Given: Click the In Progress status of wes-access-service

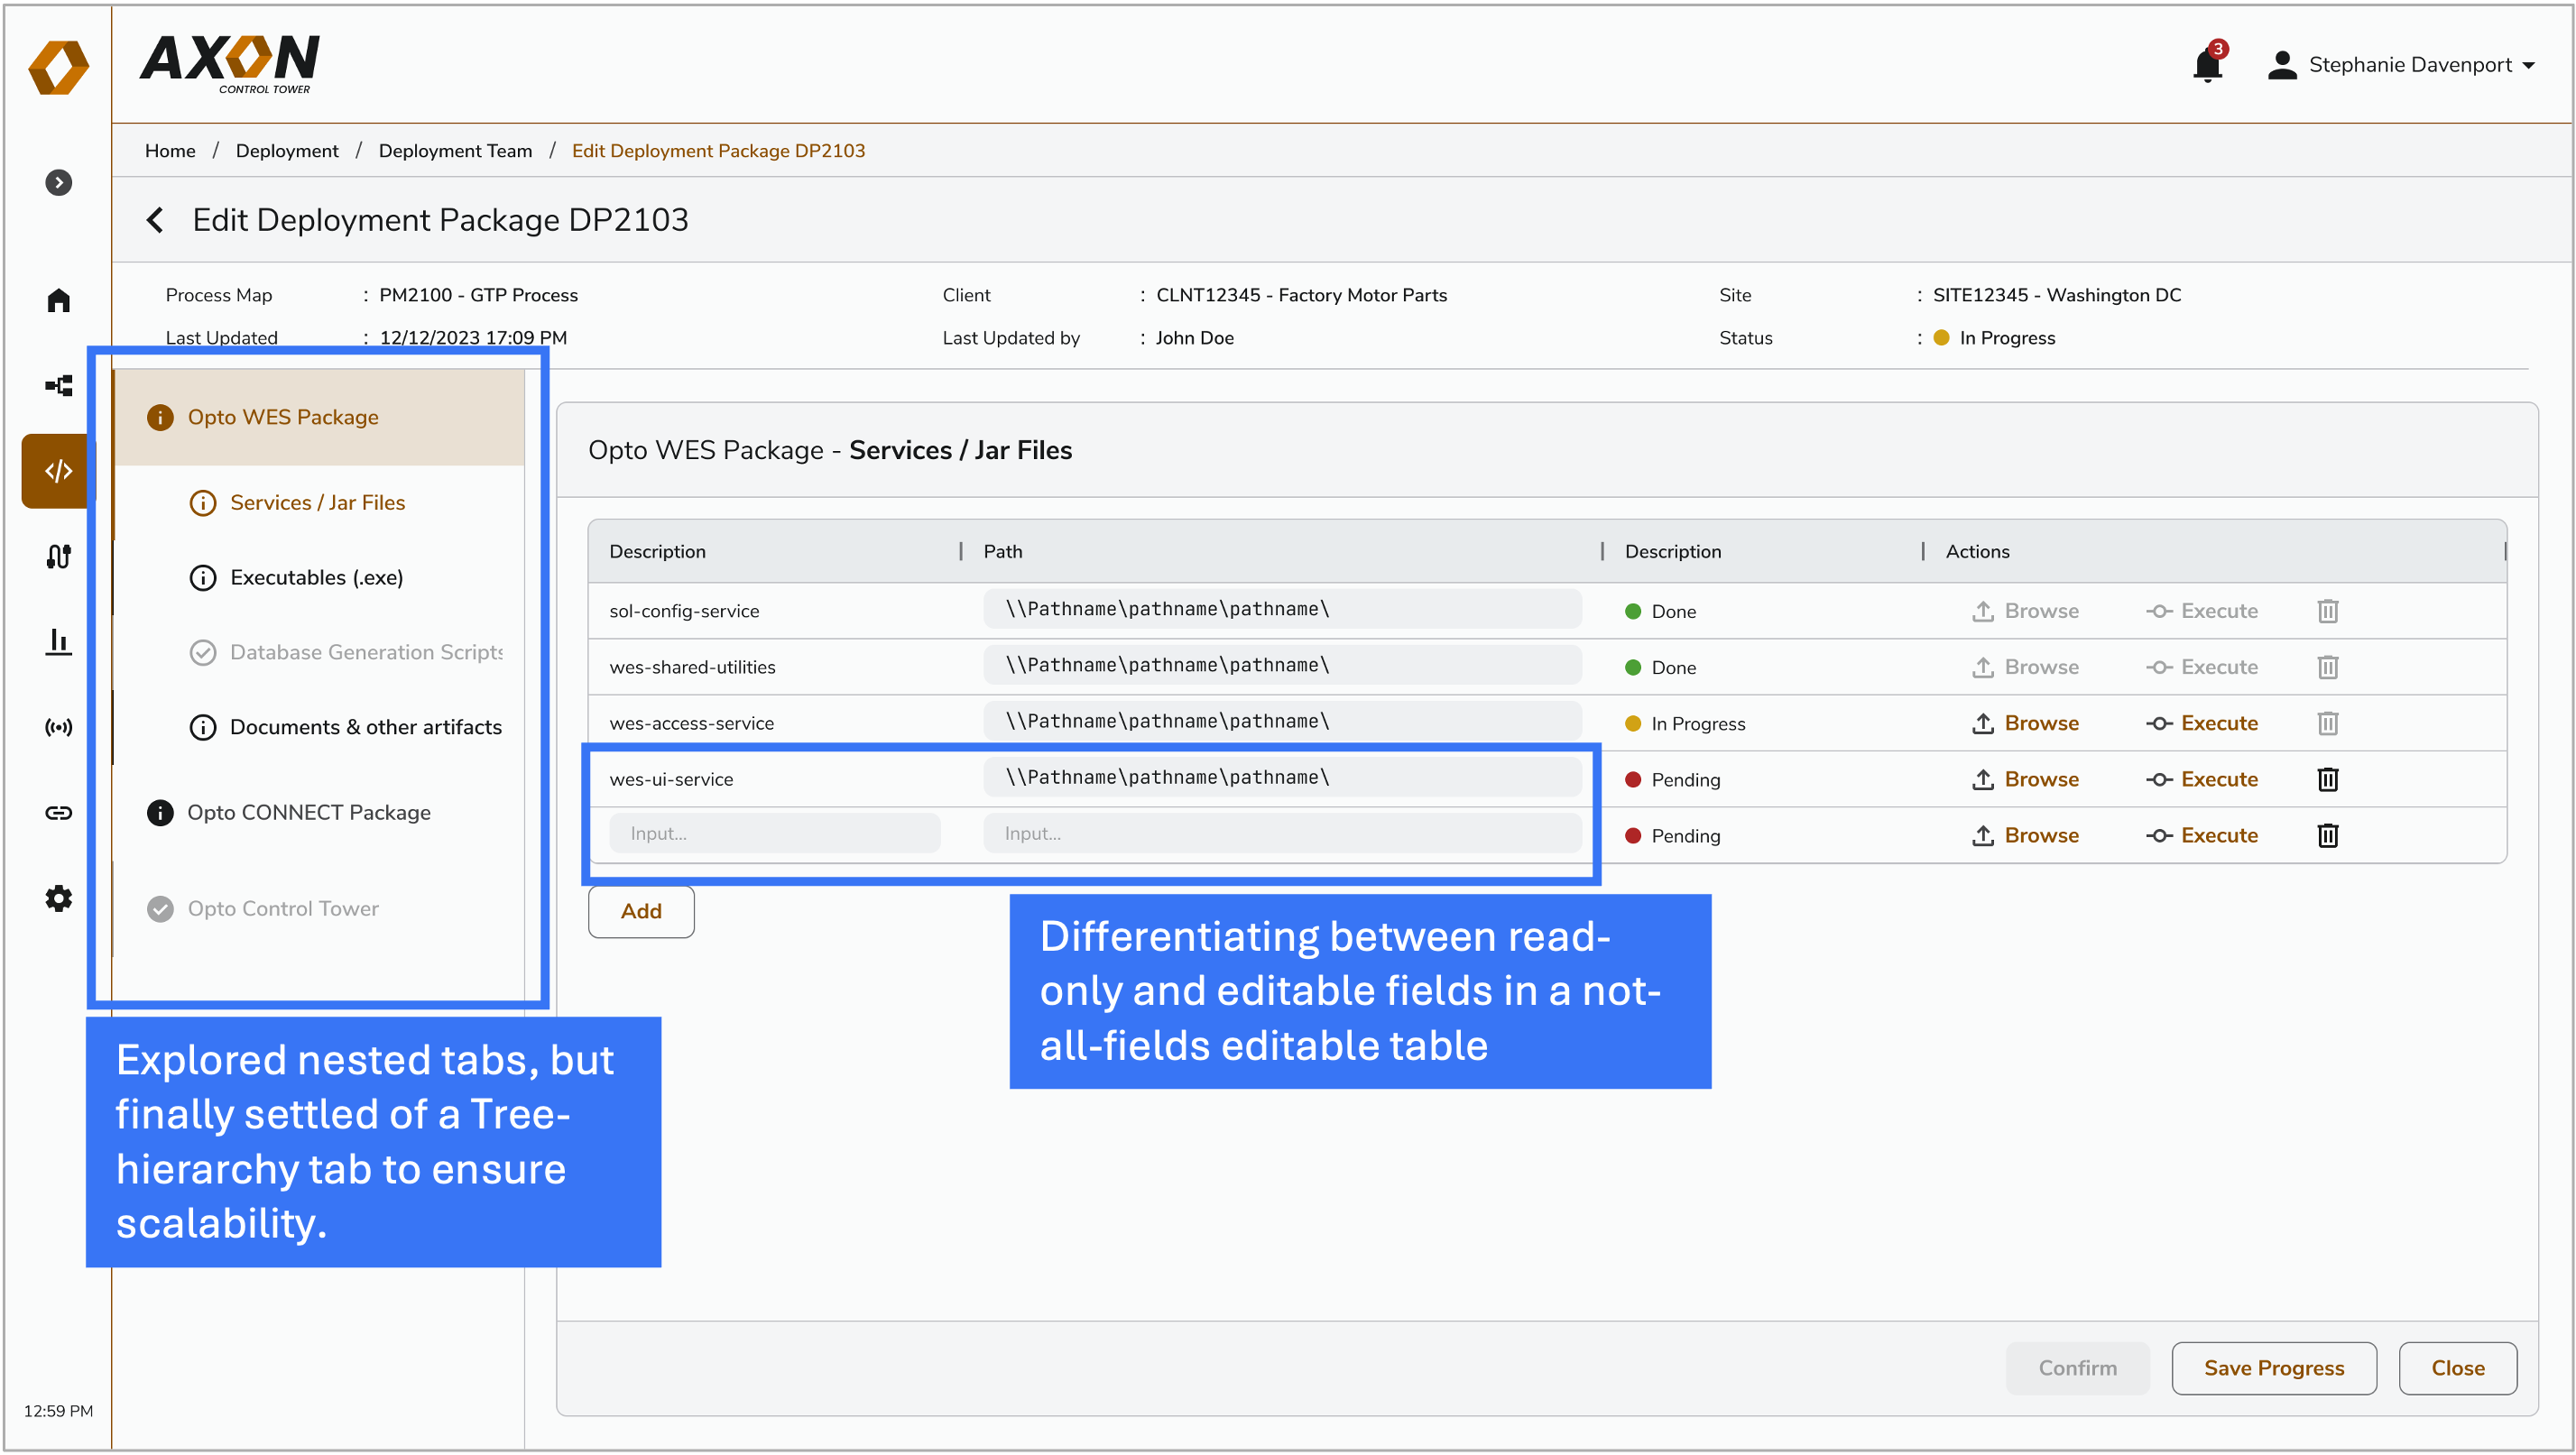Looking at the screenshot, I should 1685,723.
